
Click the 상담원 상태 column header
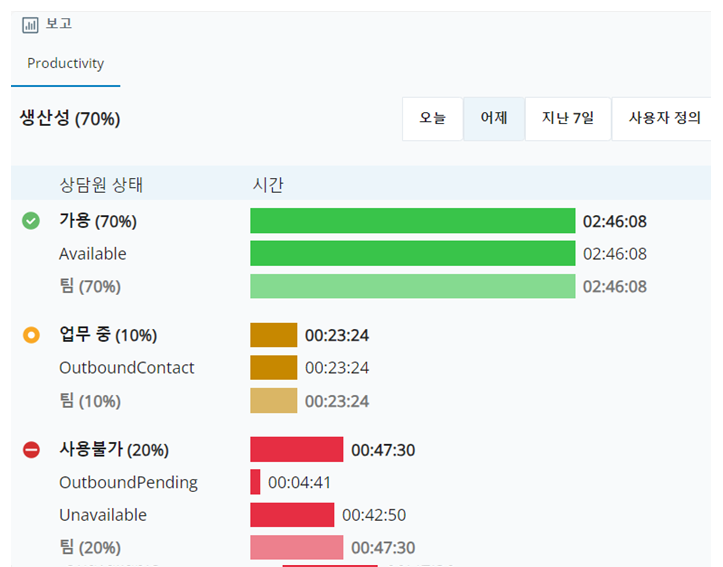point(101,185)
